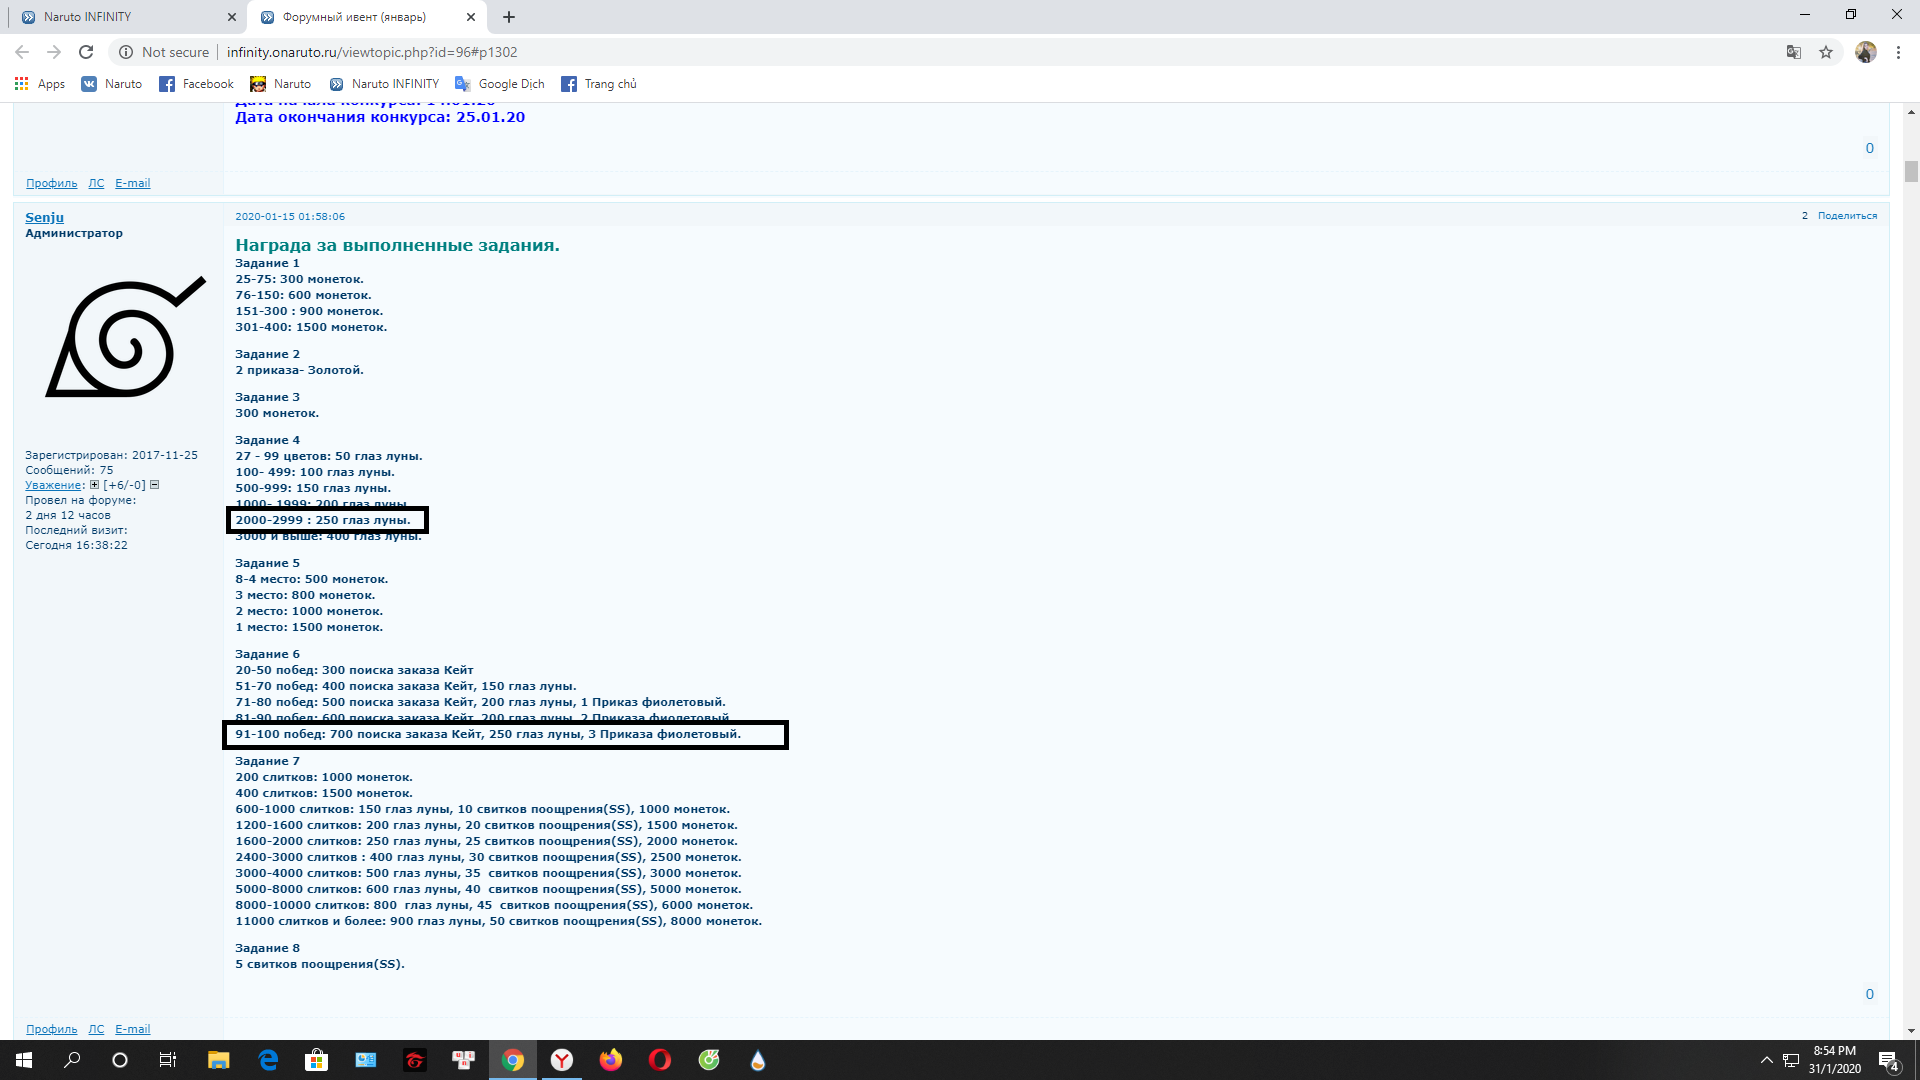Click the Поделиться share link
Viewport: 1920px width, 1080px height.
click(1847, 216)
